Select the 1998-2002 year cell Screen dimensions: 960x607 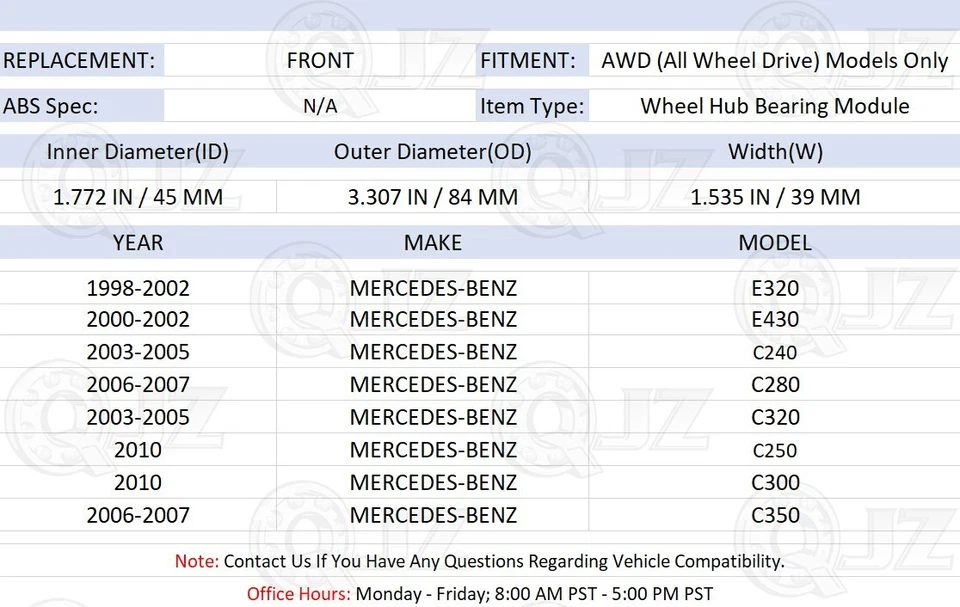click(x=138, y=289)
